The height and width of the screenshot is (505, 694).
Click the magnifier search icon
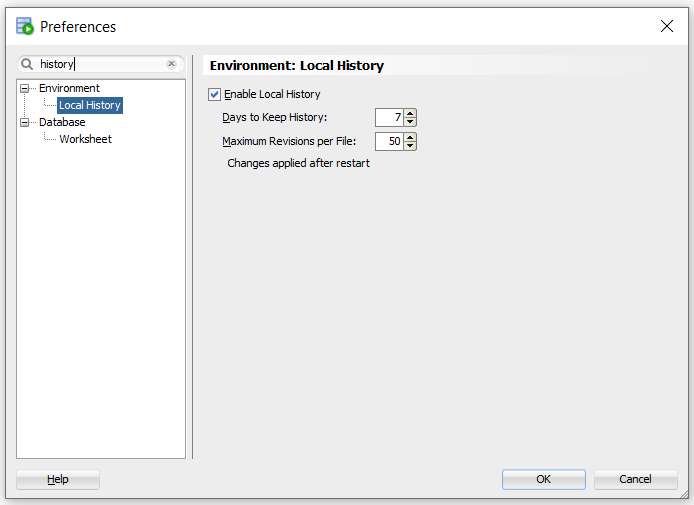(x=27, y=64)
